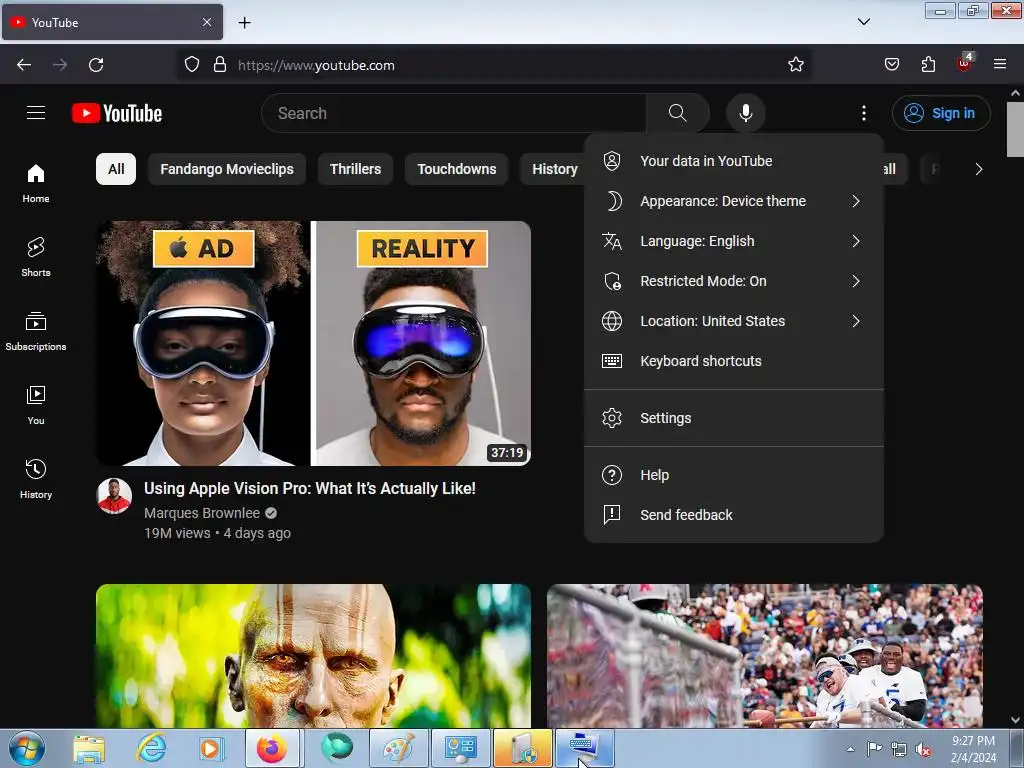The image size is (1024, 768).
Task: Open Windows Explorer folder on taskbar
Action: (x=89, y=748)
